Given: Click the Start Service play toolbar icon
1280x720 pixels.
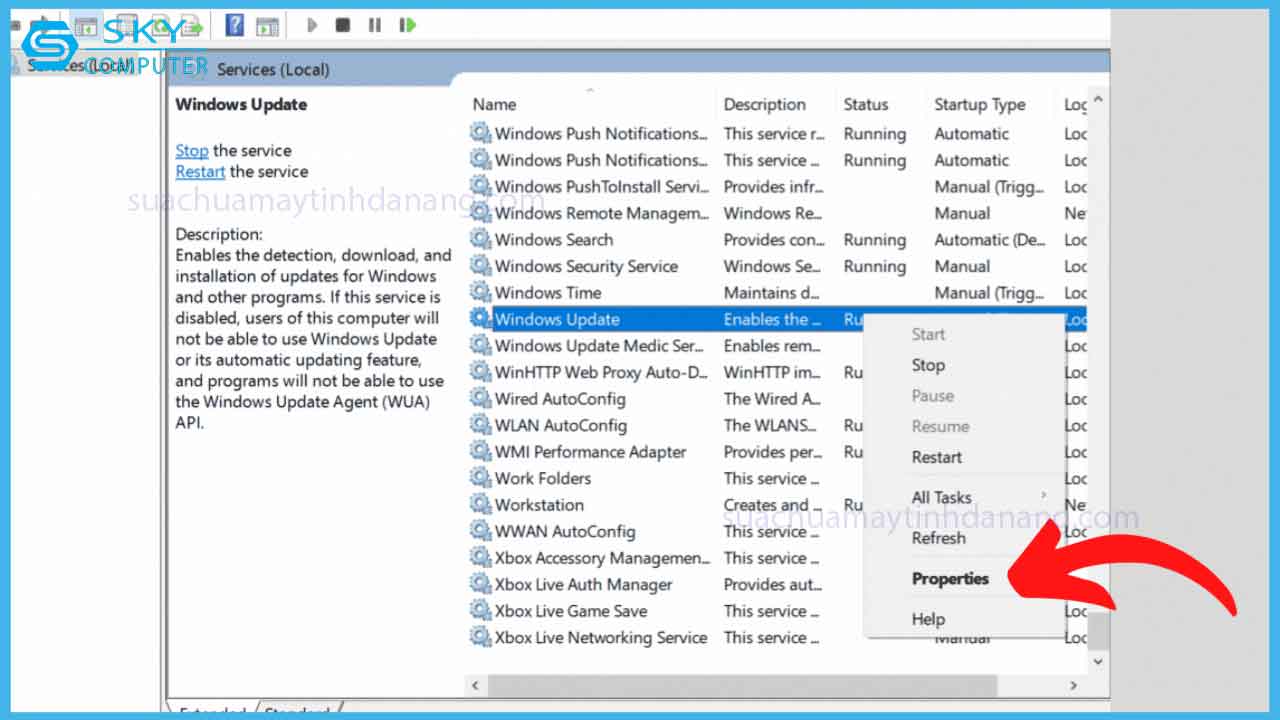Looking at the screenshot, I should [x=312, y=25].
